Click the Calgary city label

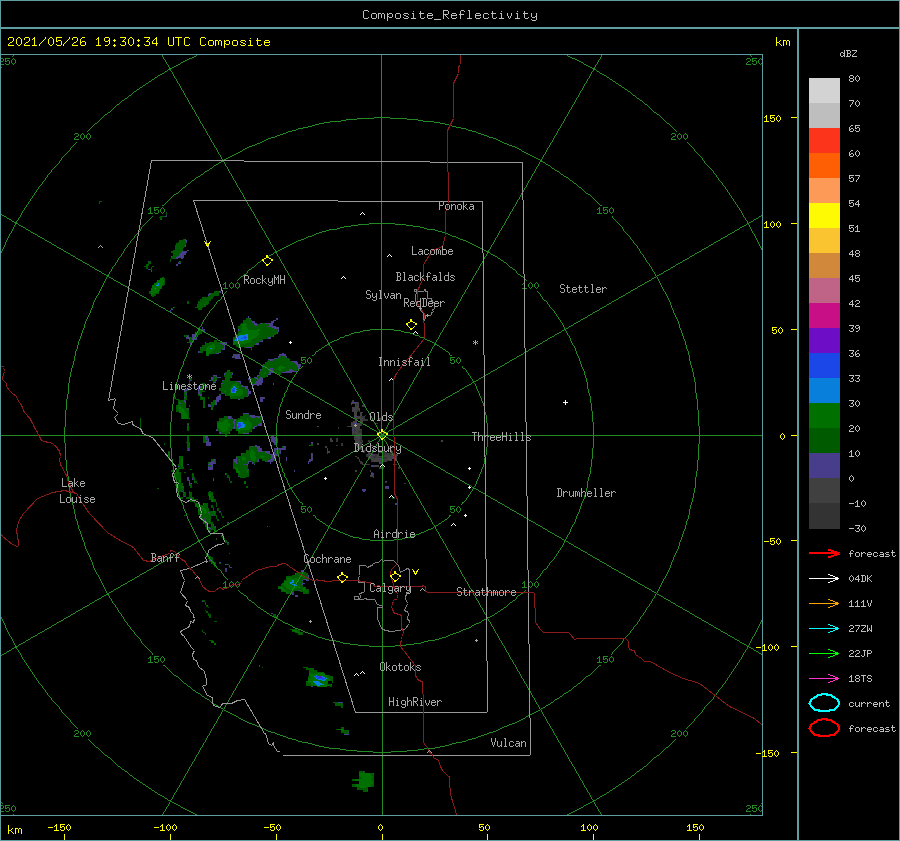coord(390,588)
